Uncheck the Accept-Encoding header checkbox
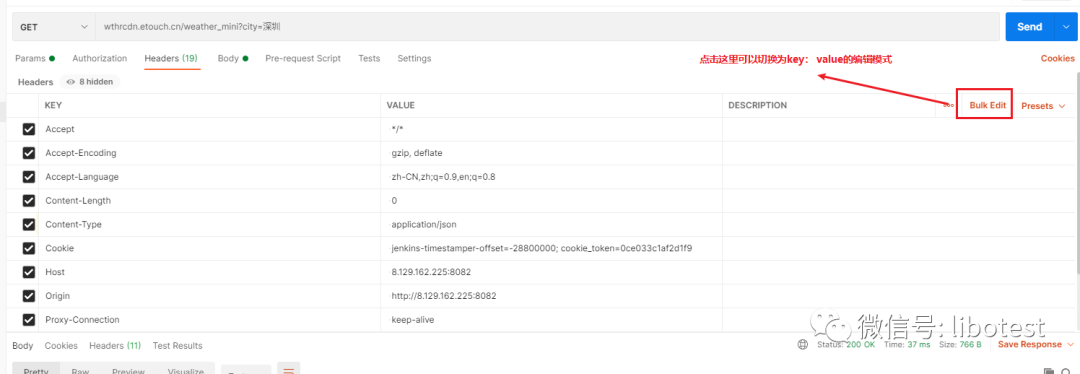1080x374 pixels. click(29, 153)
